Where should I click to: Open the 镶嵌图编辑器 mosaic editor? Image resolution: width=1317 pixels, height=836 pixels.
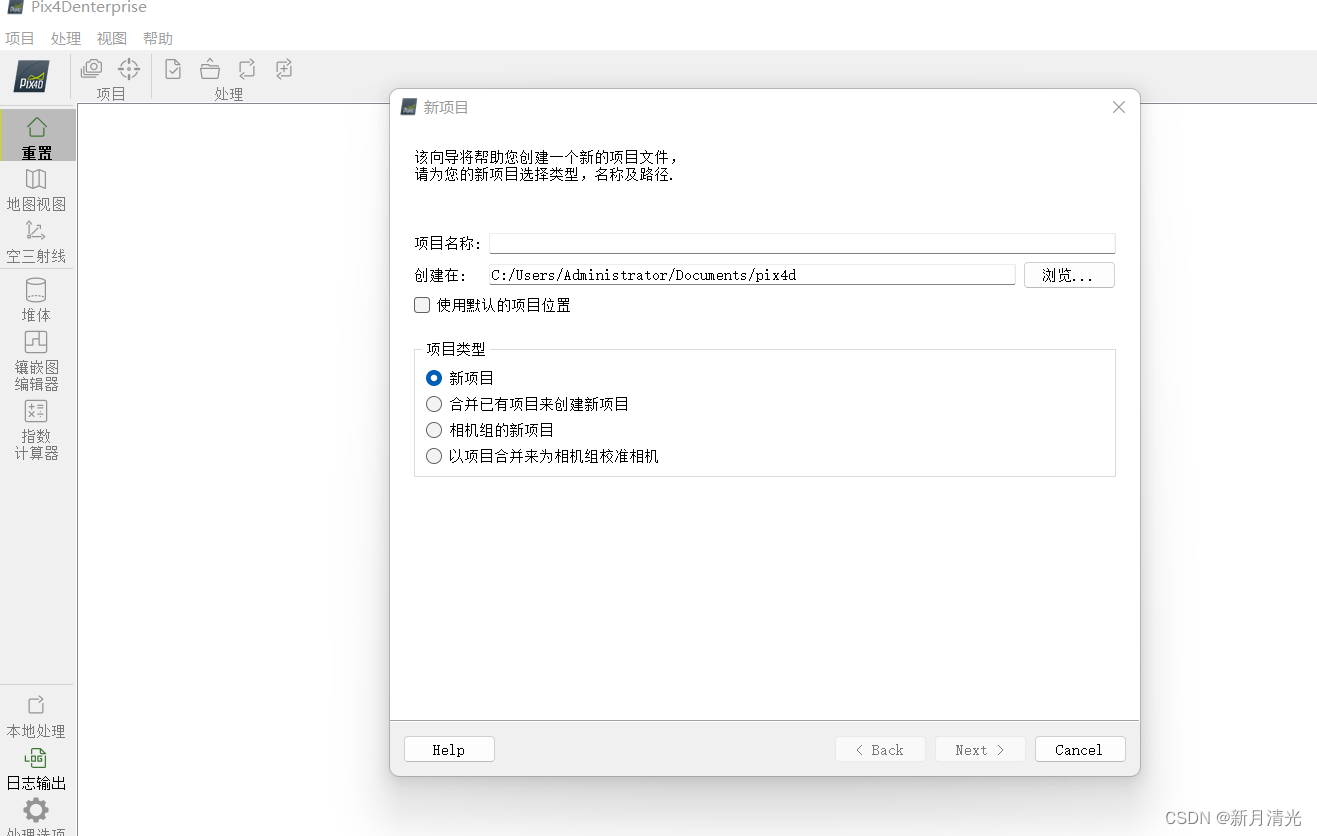click(x=37, y=361)
